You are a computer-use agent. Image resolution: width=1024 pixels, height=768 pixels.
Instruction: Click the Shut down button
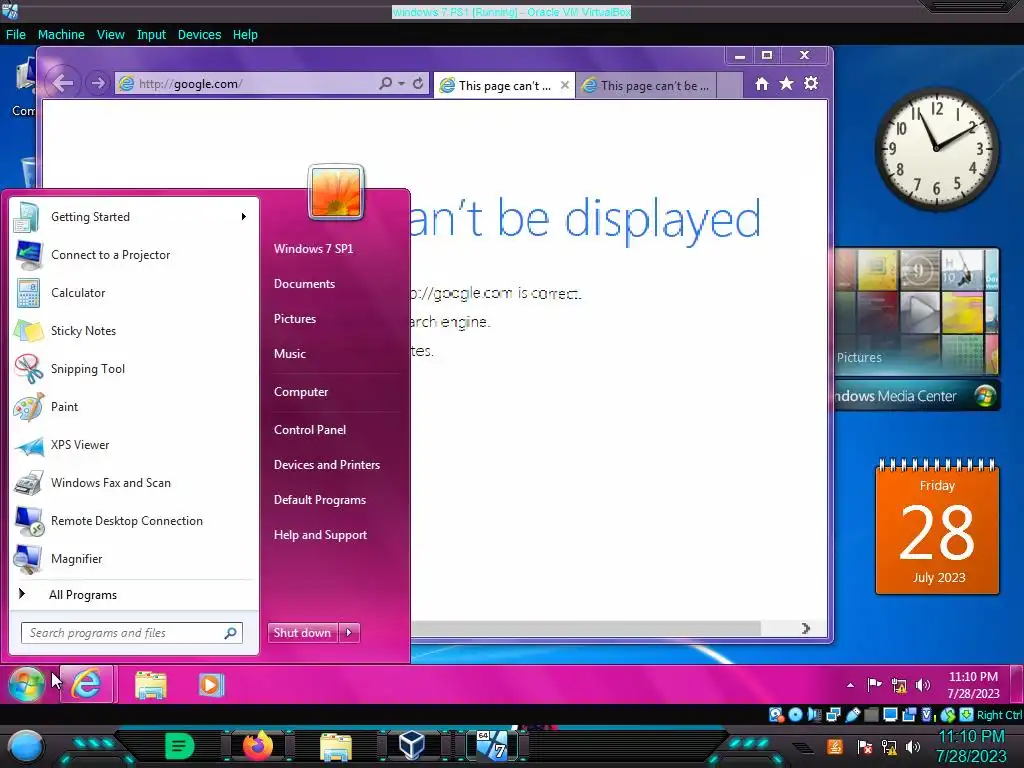(x=302, y=633)
